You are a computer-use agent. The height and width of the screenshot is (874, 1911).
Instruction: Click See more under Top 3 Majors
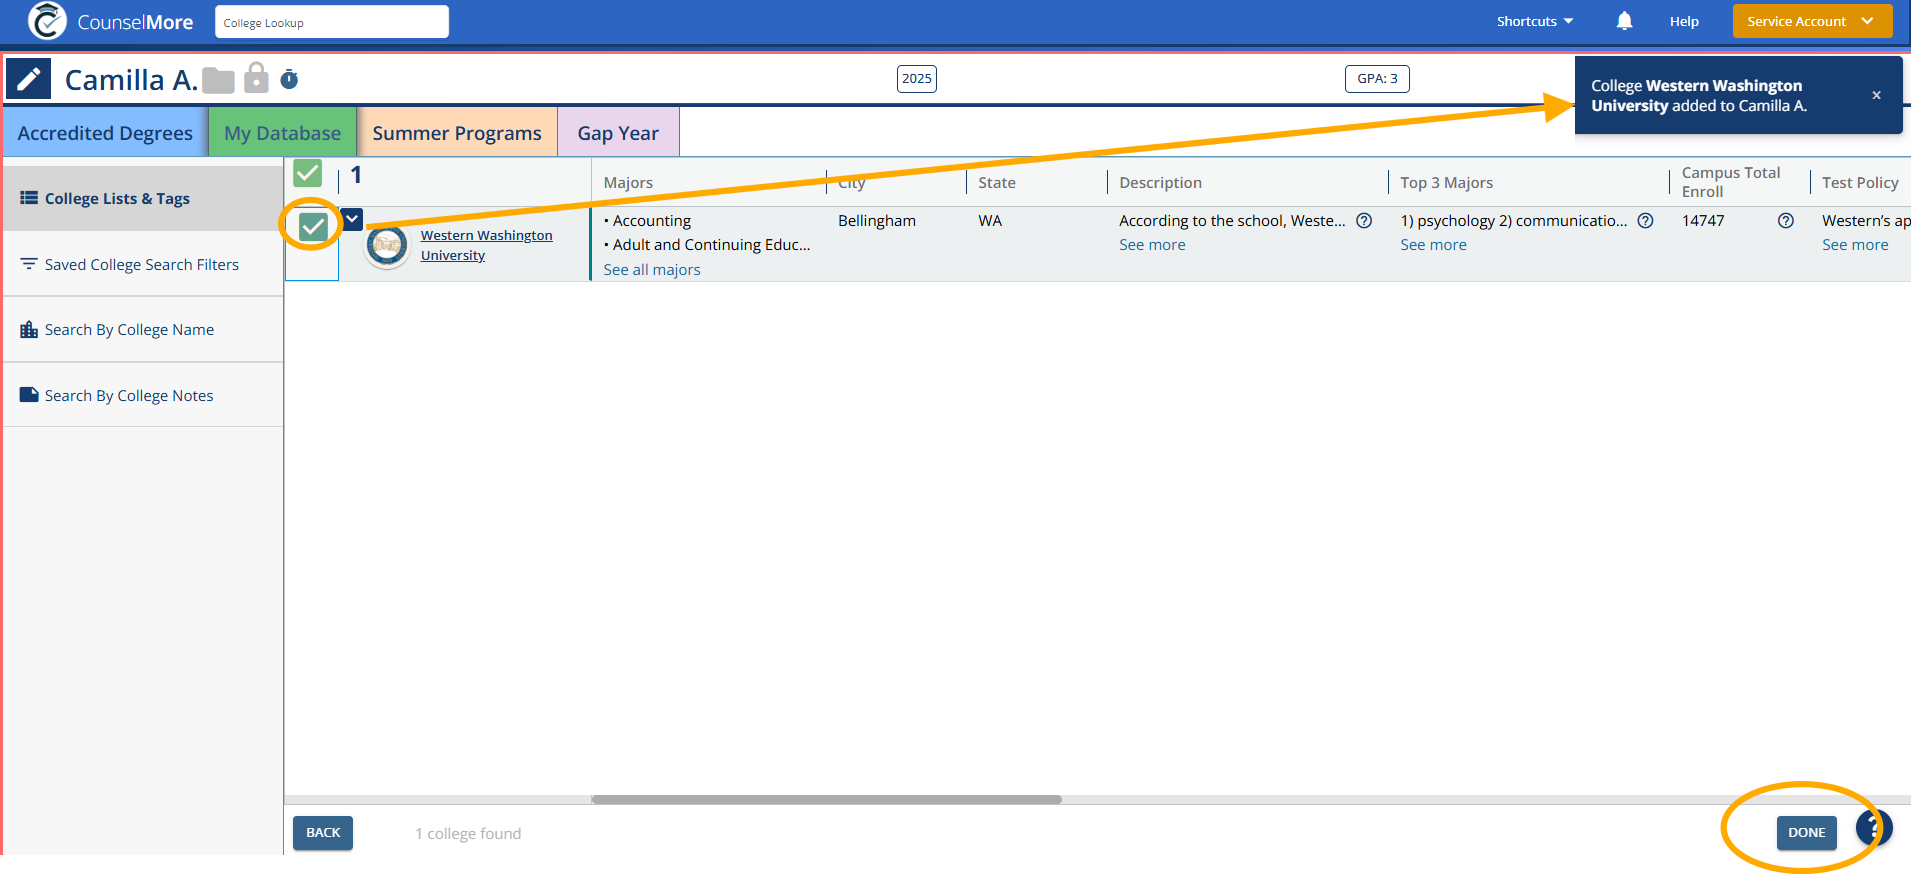click(1433, 245)
